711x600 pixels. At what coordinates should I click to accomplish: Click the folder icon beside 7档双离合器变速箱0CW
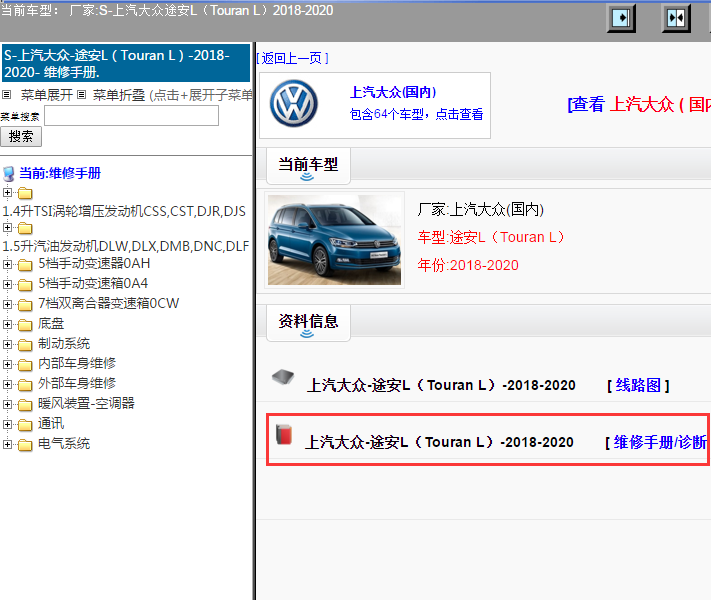[25, 304]
